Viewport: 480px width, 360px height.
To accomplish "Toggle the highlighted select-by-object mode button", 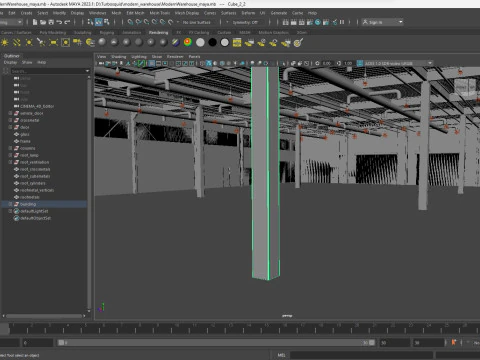I will pos(98,22).
